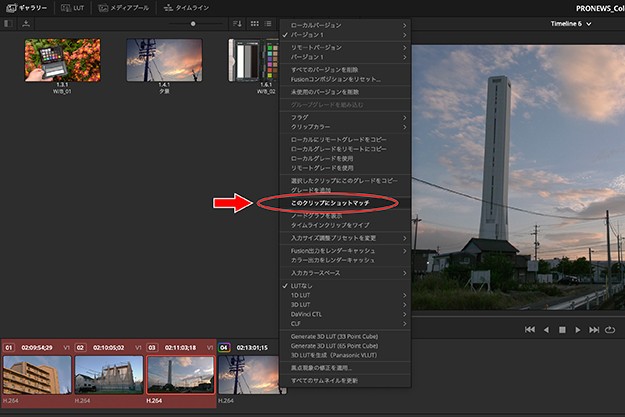Viewport: 625px width, 417px height.
Task: Jump to first frame with skip-back button
Action: pyautogui.click(x=530, y=329)
